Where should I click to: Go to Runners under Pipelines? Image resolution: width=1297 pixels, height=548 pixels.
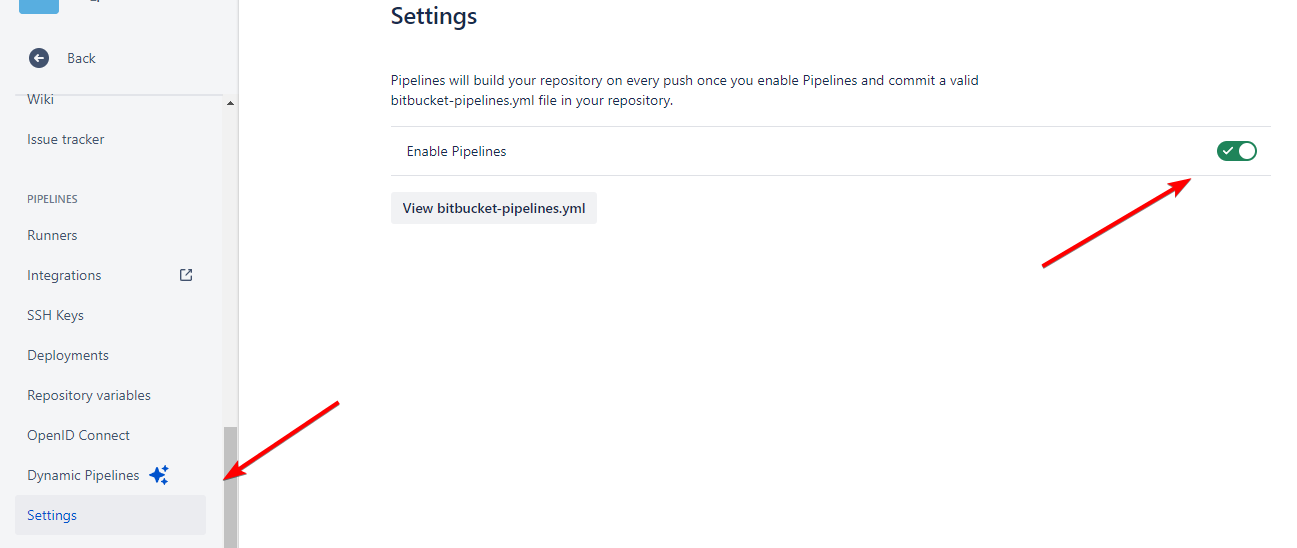click(x=52, y=235)
